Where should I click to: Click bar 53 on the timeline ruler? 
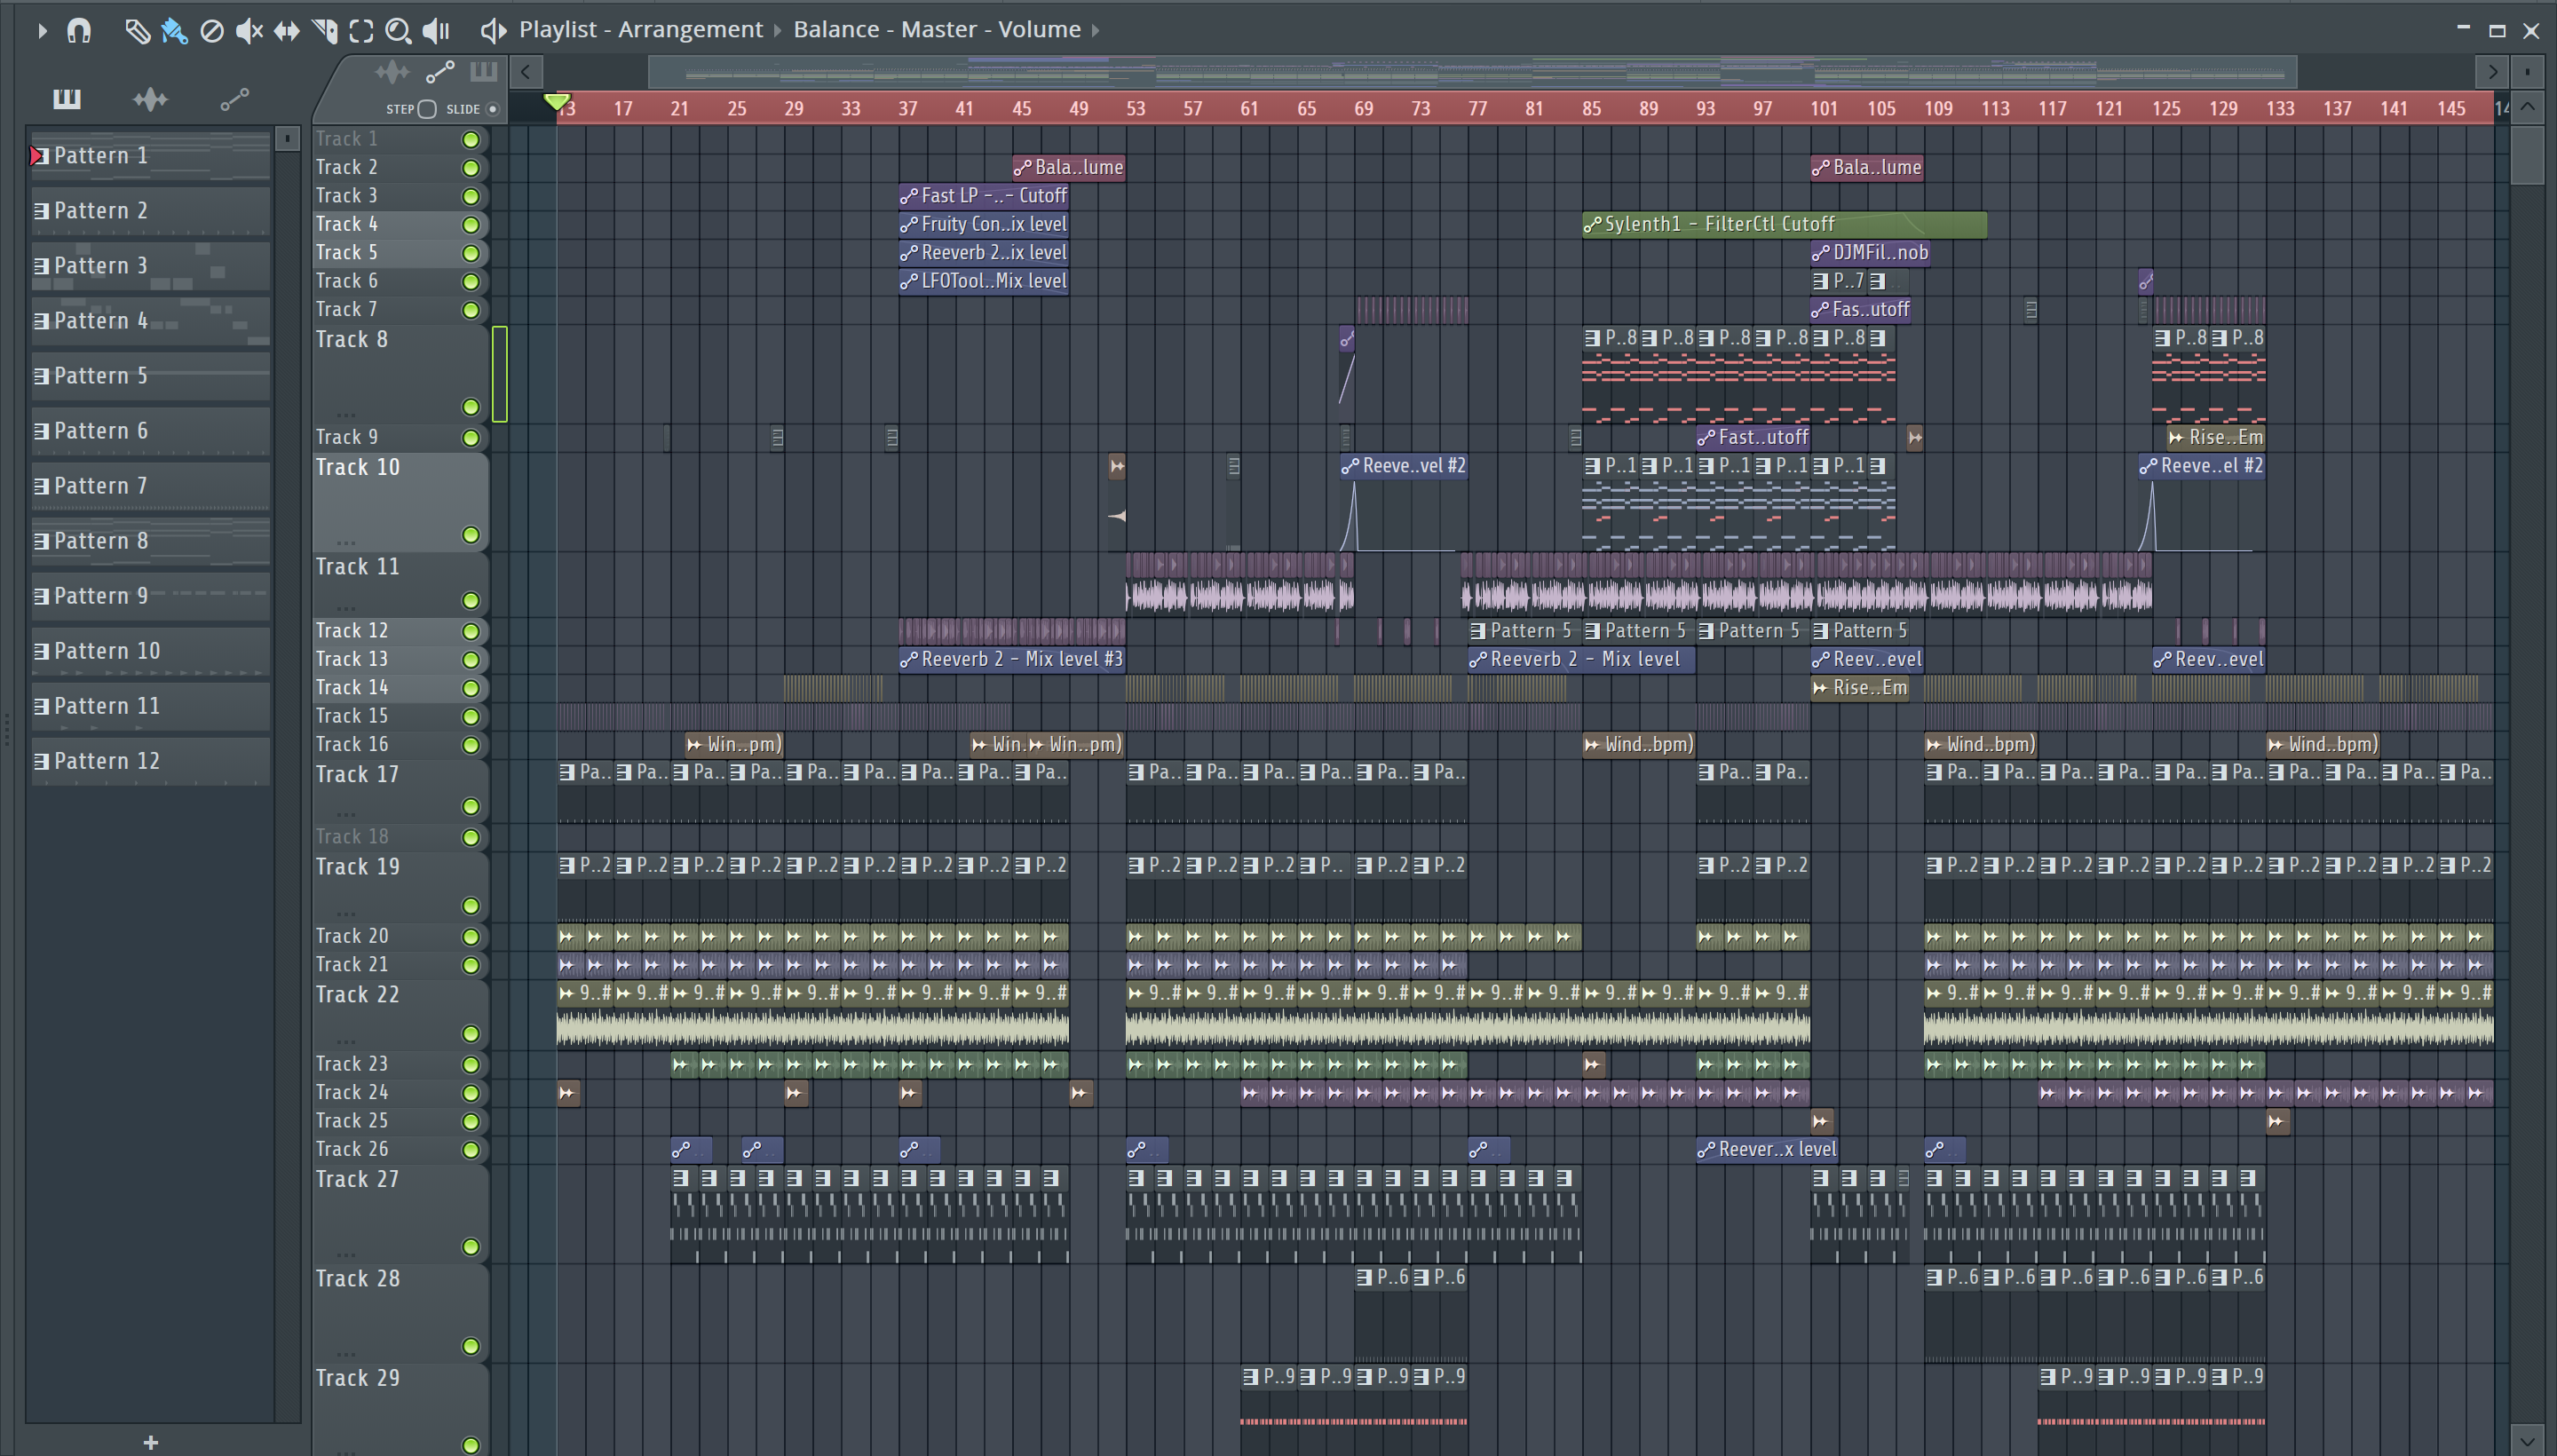click(1135, 108)
